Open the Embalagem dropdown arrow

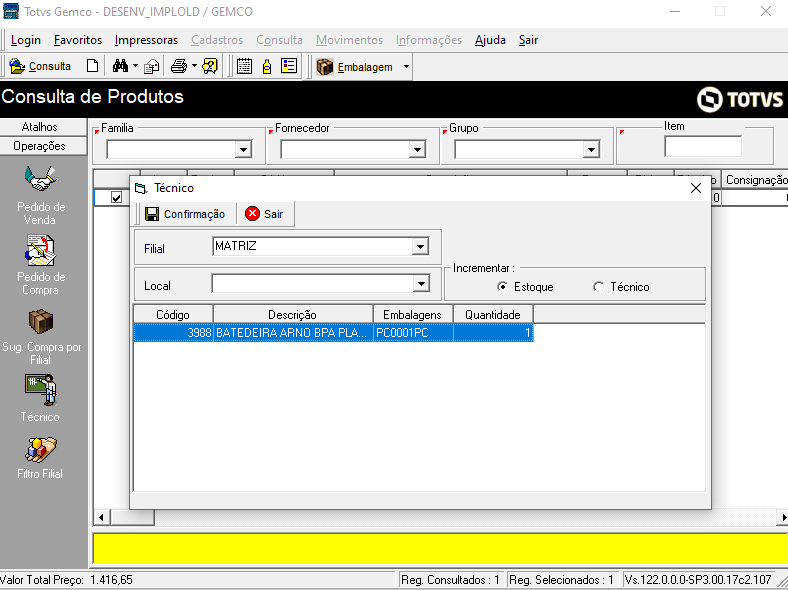coord(406,66)
